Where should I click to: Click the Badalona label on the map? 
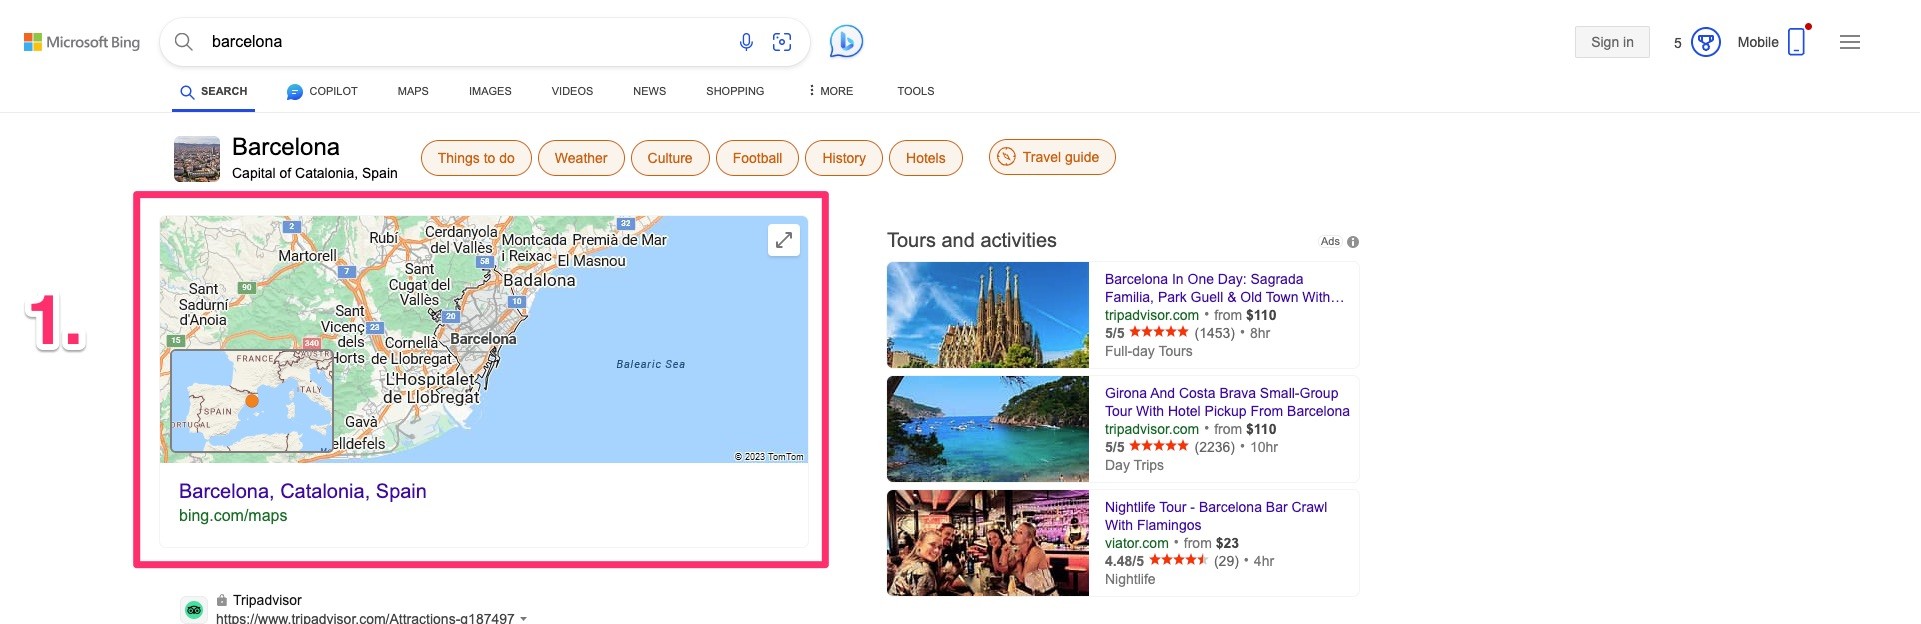539,281
